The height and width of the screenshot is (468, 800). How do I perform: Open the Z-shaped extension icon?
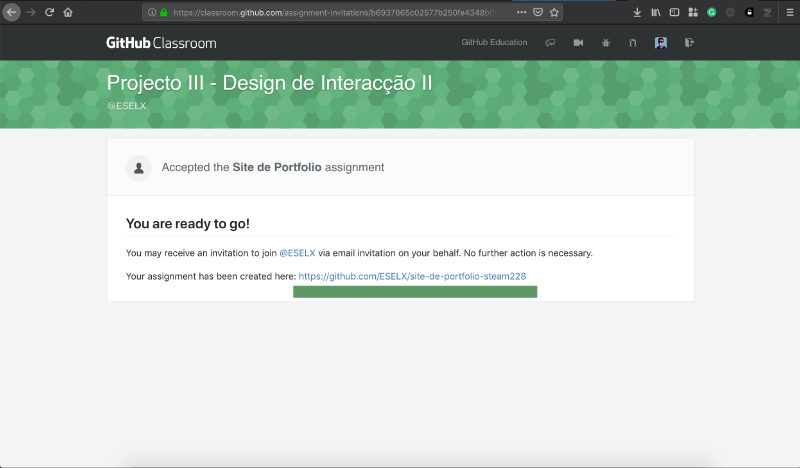point(767,12)
